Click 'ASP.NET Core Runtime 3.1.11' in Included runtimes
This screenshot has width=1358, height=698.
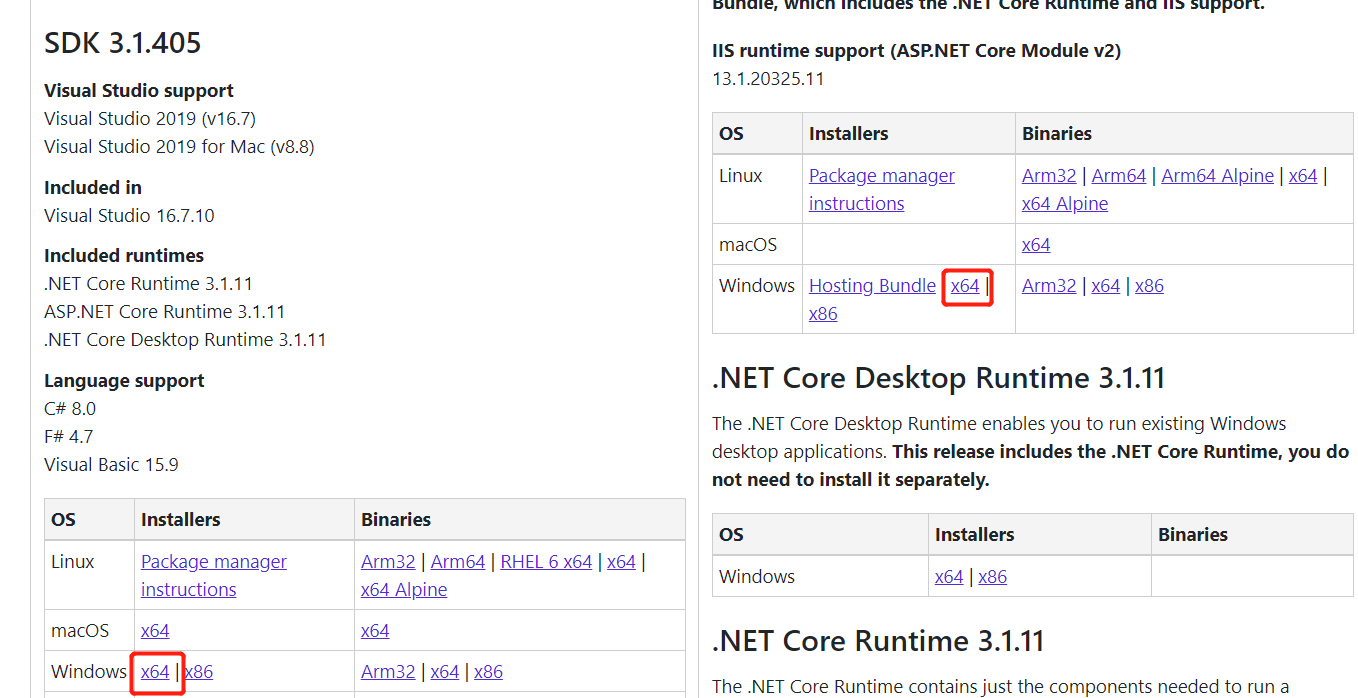(165, 311)
